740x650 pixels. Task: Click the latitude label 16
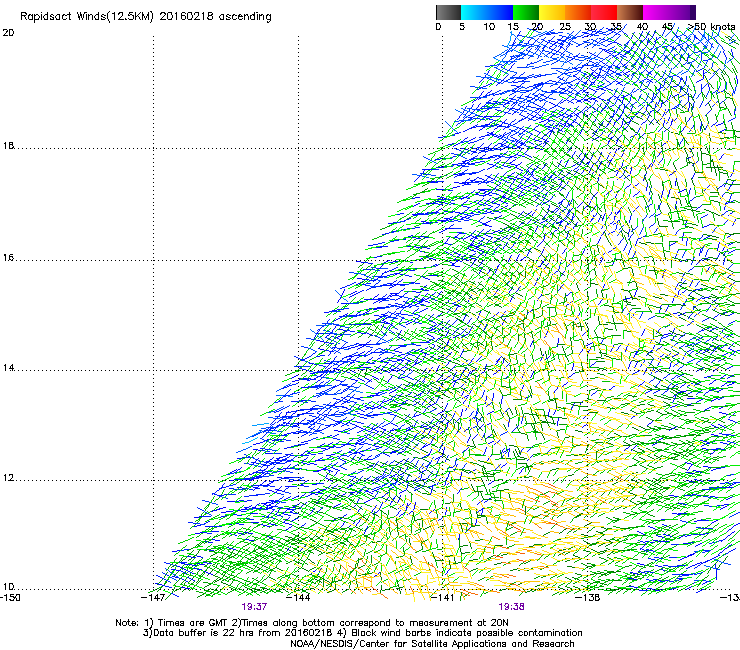tap(8, 258)
